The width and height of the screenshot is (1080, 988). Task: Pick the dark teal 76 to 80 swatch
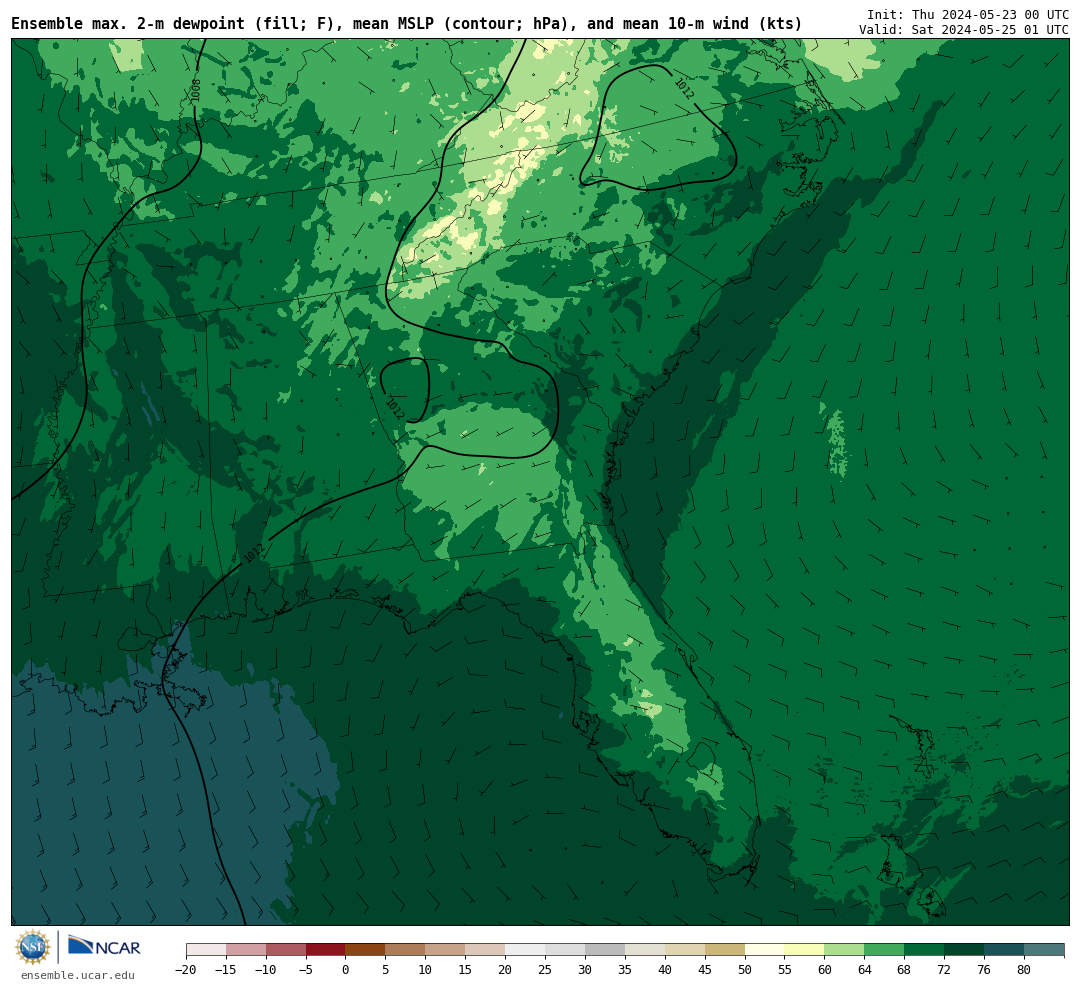click(1004, 950)
